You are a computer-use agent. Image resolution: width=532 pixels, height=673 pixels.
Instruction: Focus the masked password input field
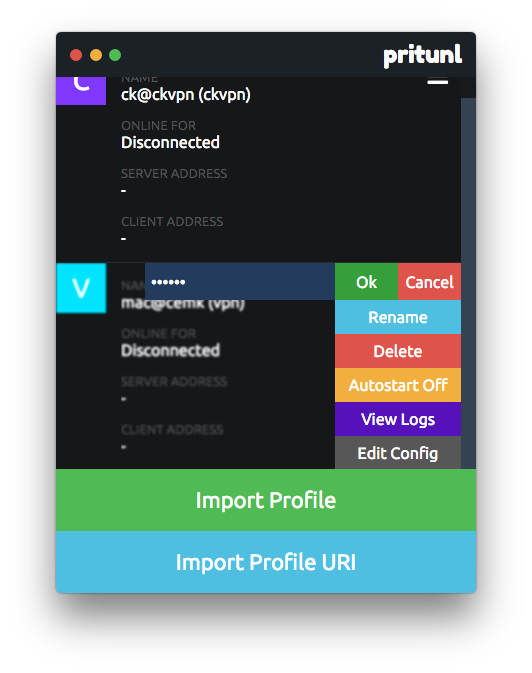[240, 282]
